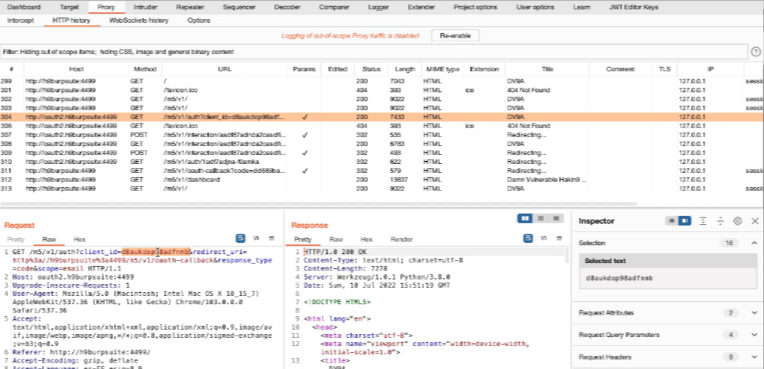The image size is (764, 369).
Task: Toggle \n non-printable characters in Response pane
Action: coord(544,238)
